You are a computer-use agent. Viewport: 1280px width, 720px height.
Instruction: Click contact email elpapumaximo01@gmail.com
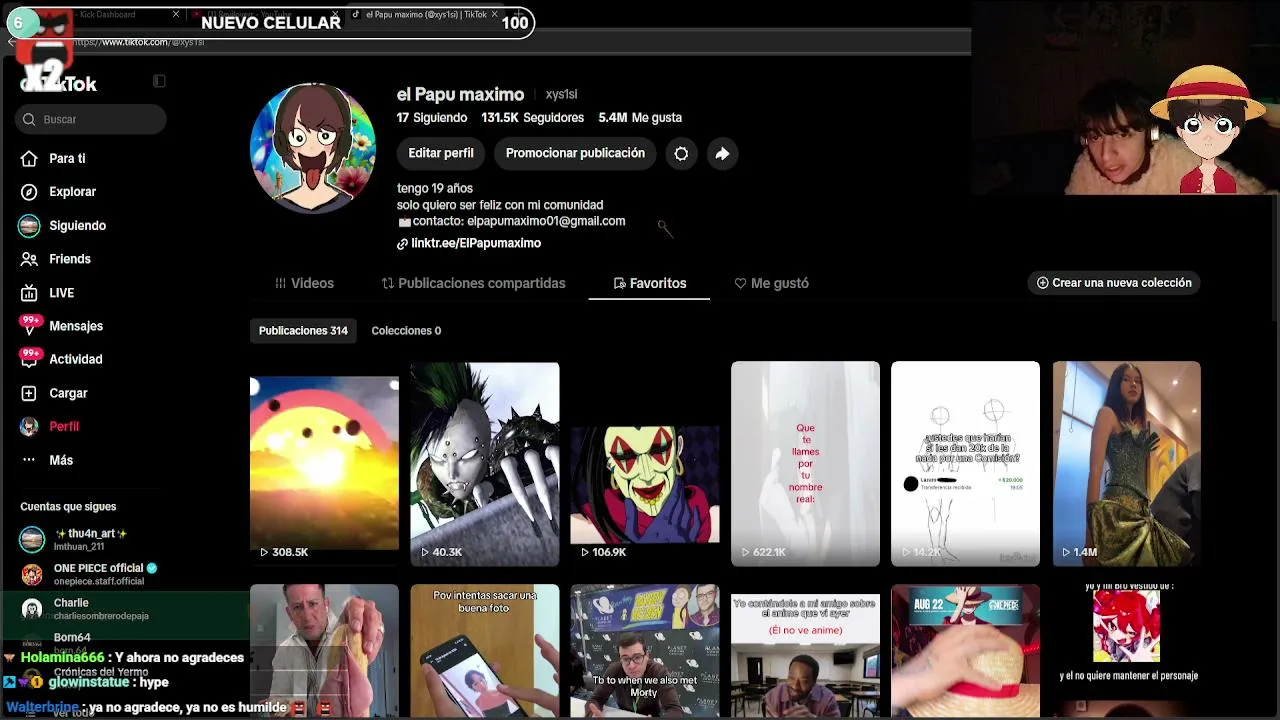(546, 221)
